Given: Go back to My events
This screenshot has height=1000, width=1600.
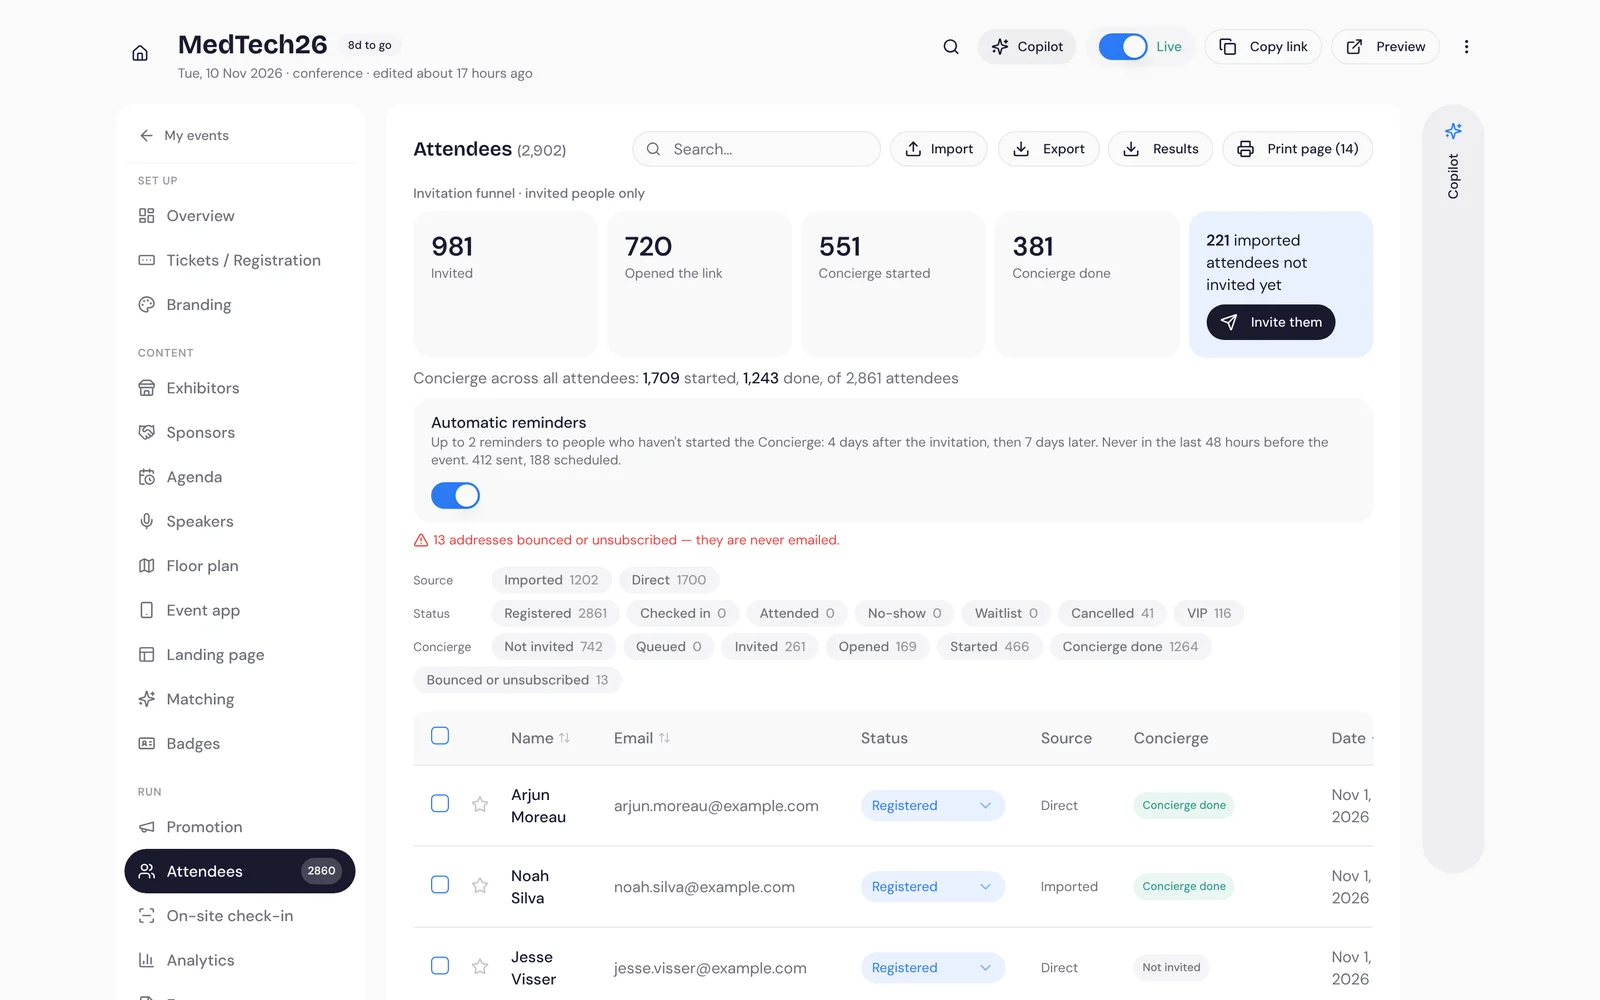Looking at the screenshot, I should (x=185, y=135).
